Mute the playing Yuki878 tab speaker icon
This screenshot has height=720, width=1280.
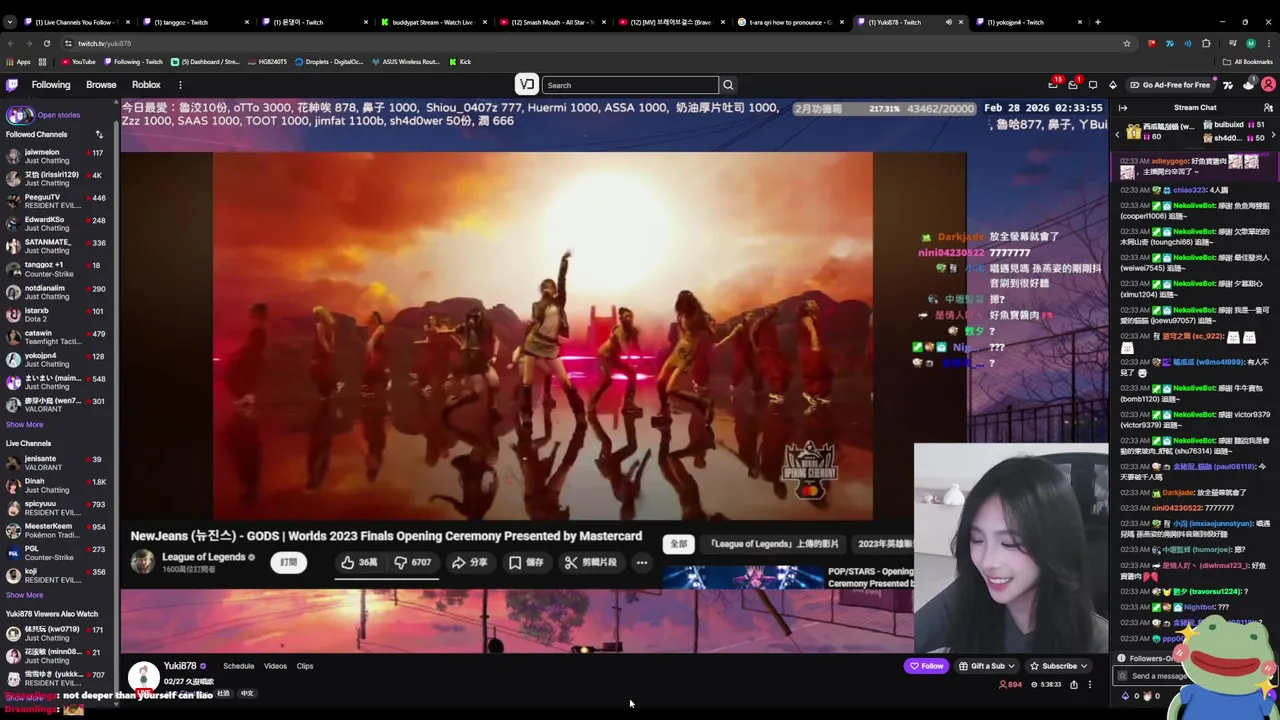948,22
